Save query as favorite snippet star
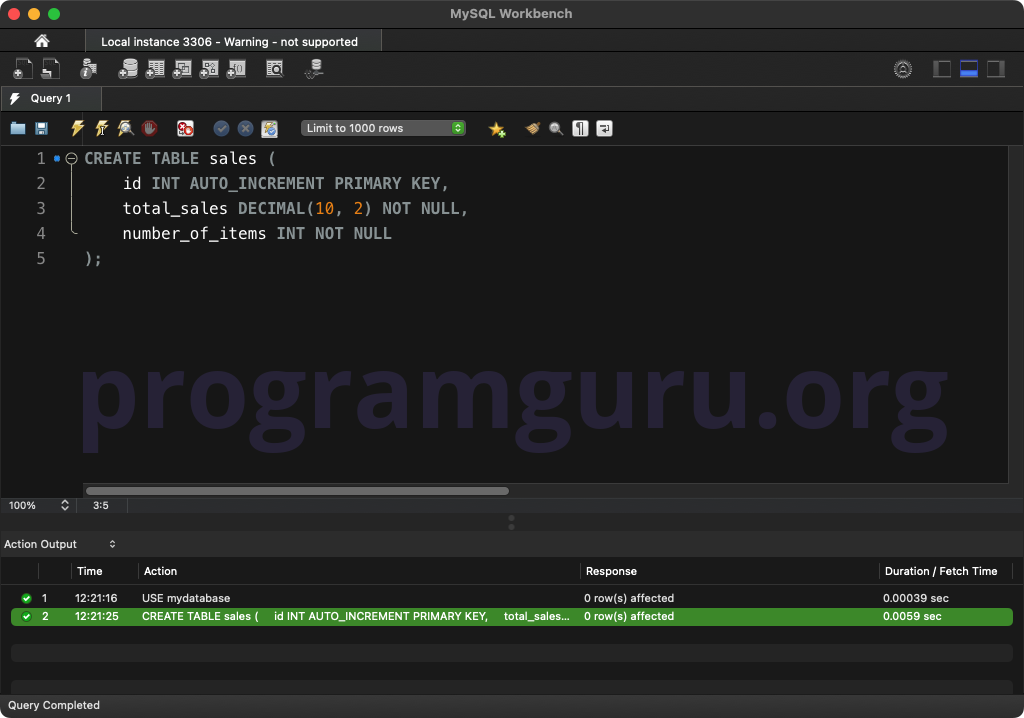 point(497,129)
